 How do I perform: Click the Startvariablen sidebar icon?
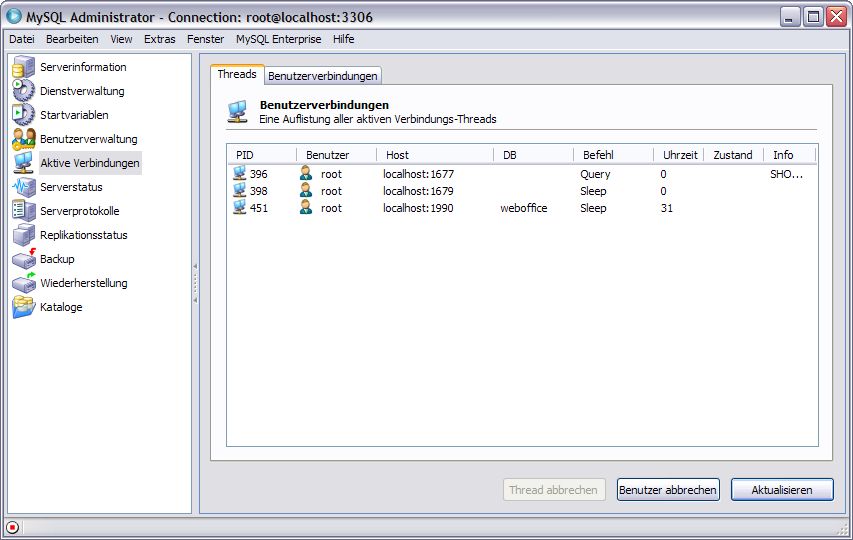click(23, 115)
